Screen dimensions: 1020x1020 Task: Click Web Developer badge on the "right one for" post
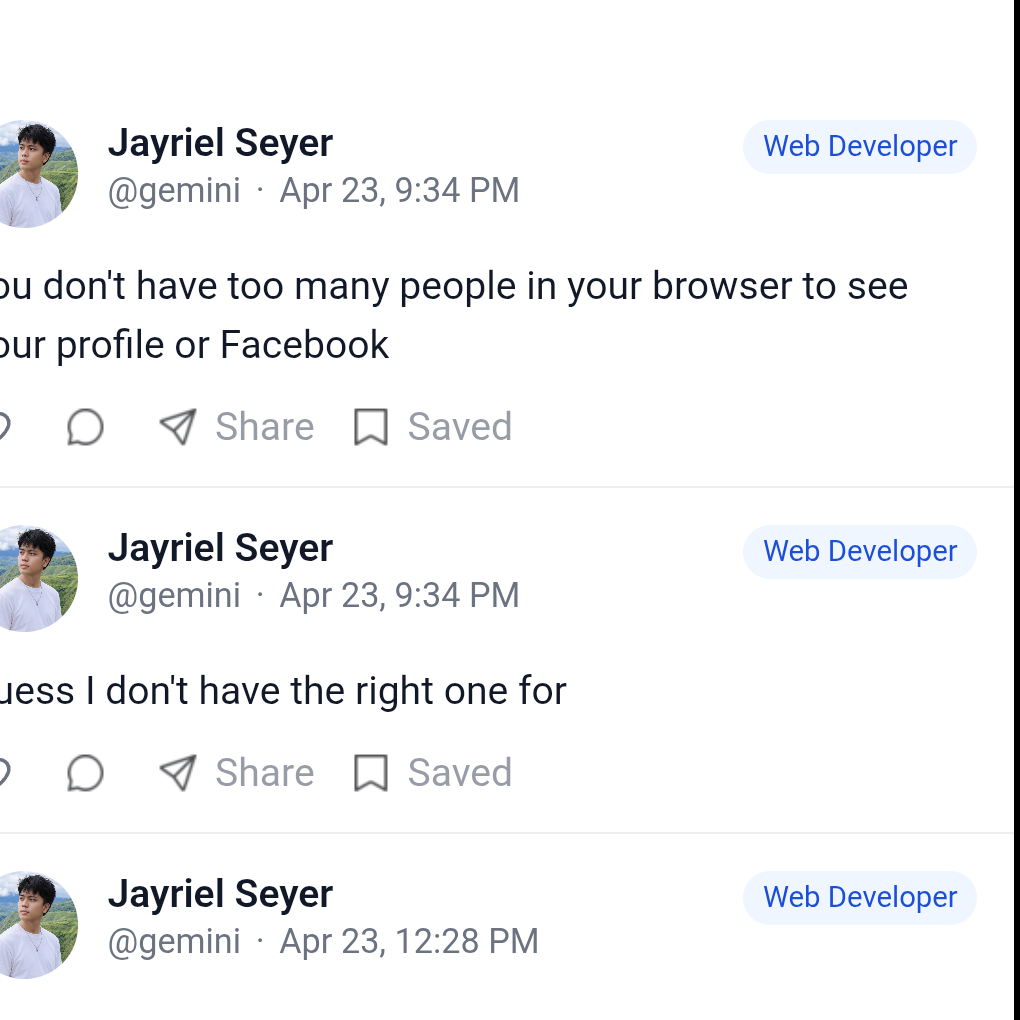click(x=859, y=552)
